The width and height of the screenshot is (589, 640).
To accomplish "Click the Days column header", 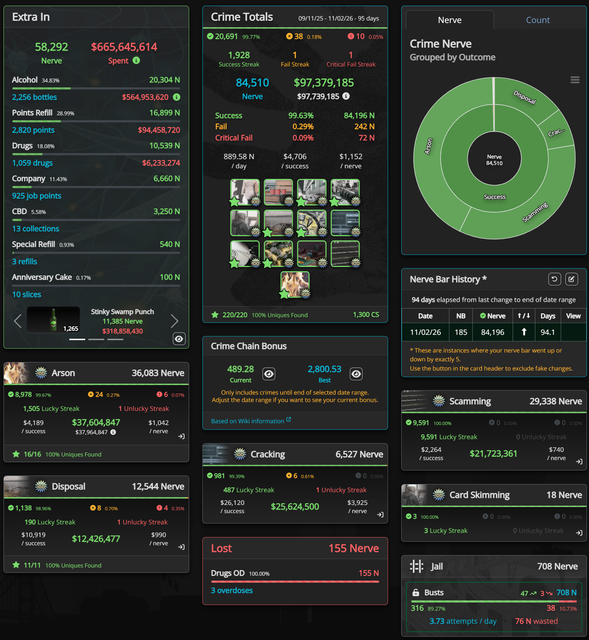I will coord(548,316).
